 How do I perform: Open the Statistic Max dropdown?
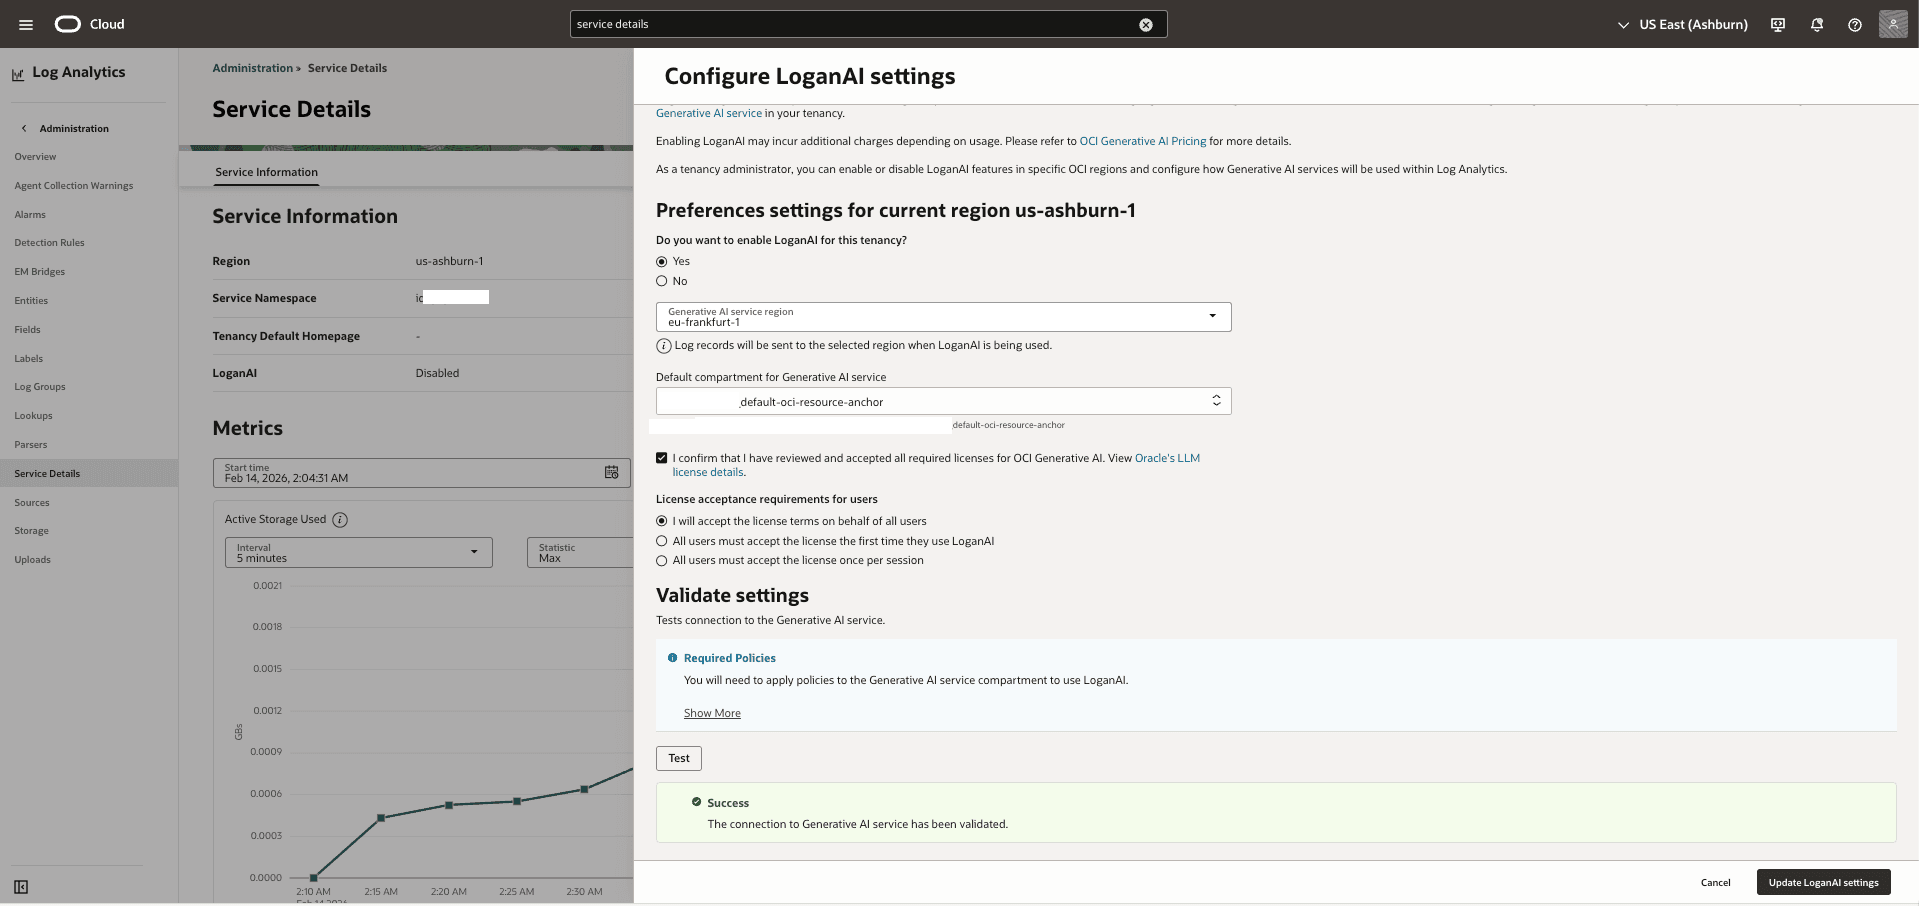coord(580,552)
